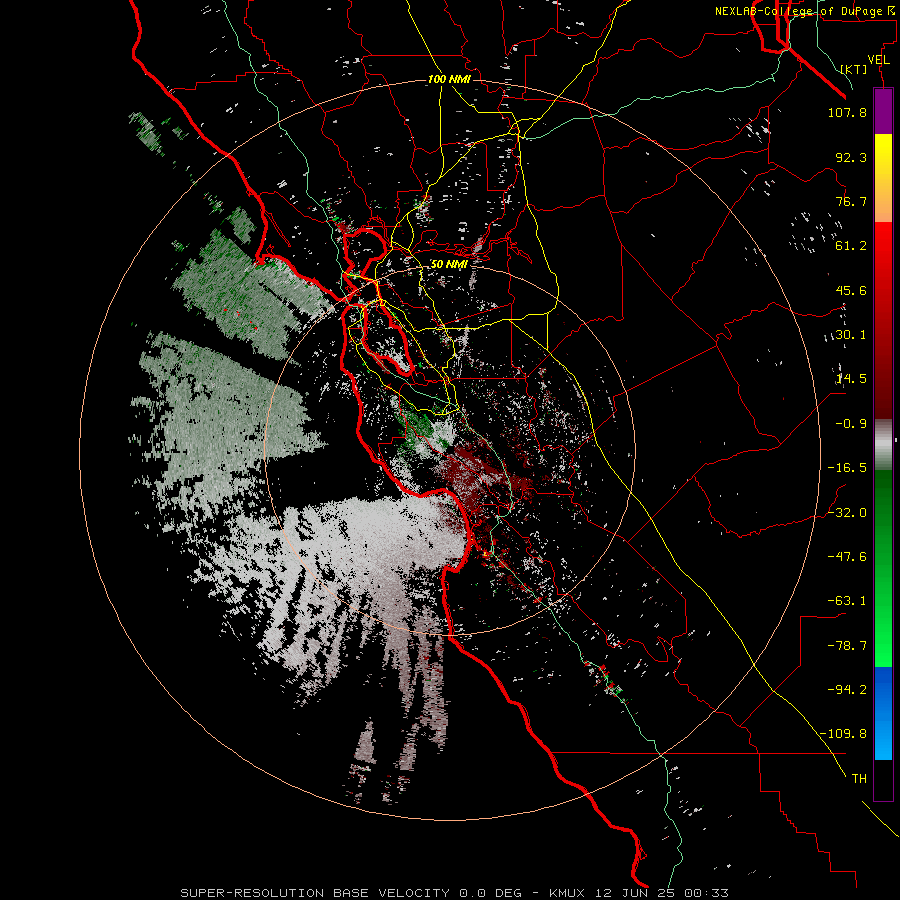Click the -109.8 velocity scale value
900x900 pixels.
point(843,734)
